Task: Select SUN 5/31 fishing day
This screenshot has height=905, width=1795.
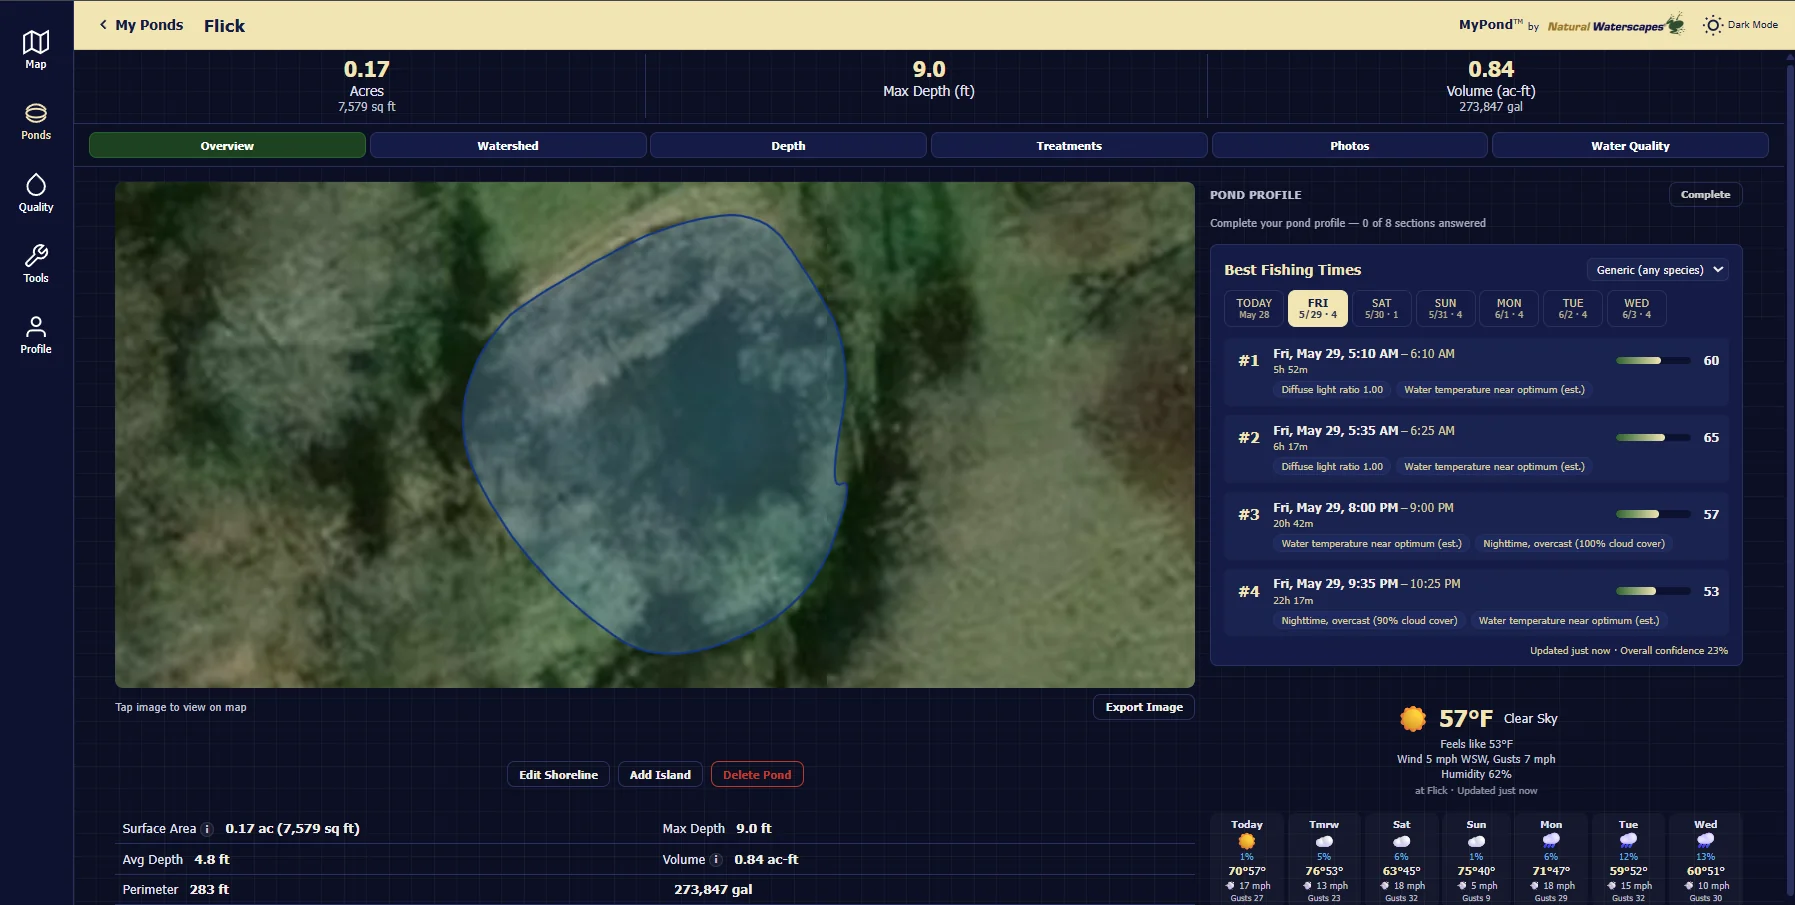Action: coord(1445,308)
